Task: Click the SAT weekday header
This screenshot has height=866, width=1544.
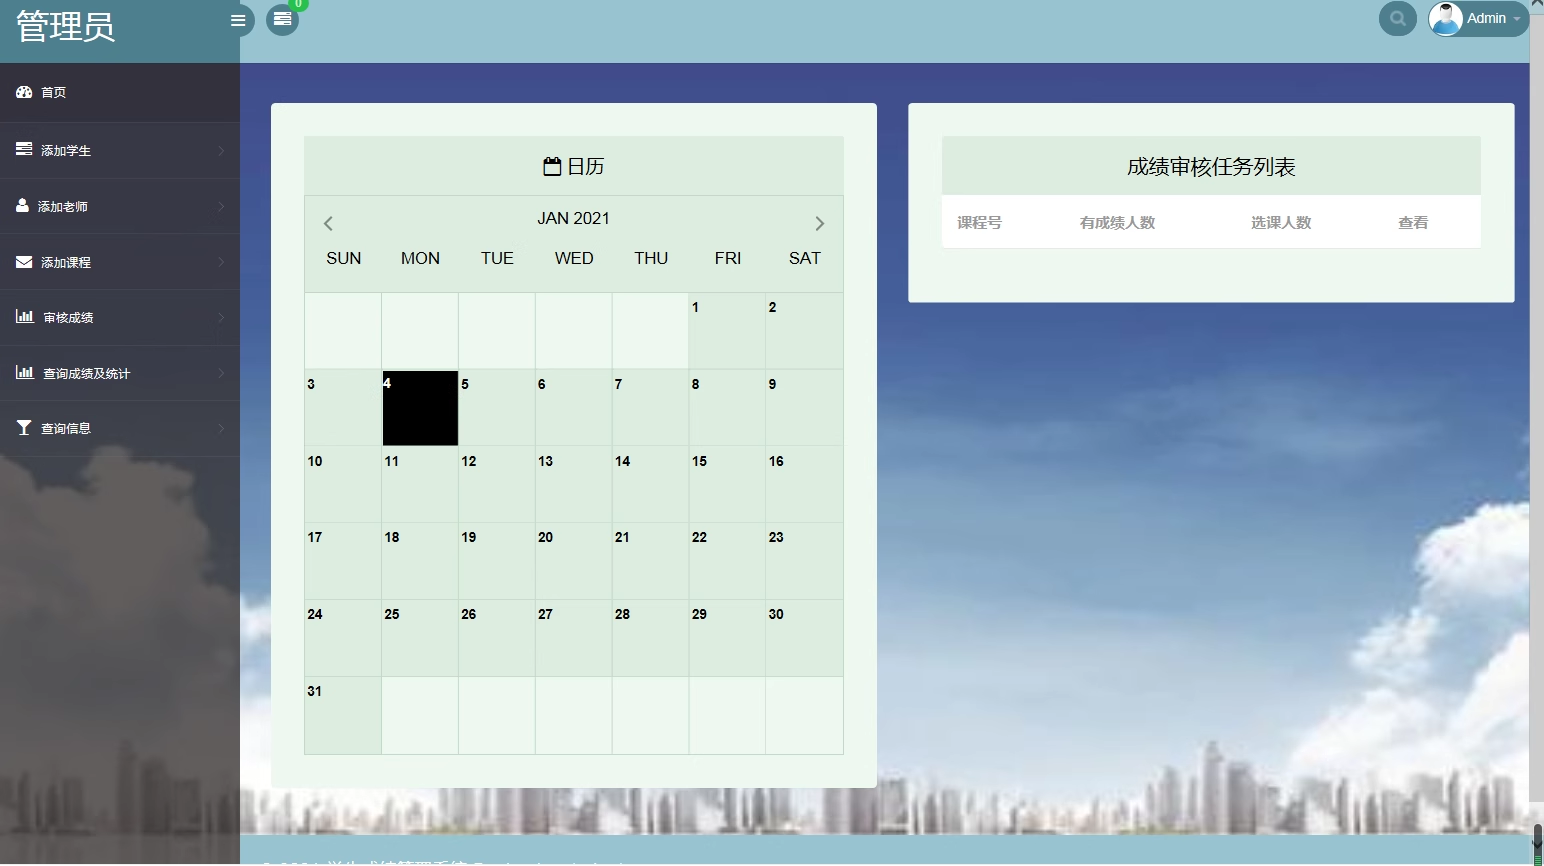Action: click(x=804, y=258)
